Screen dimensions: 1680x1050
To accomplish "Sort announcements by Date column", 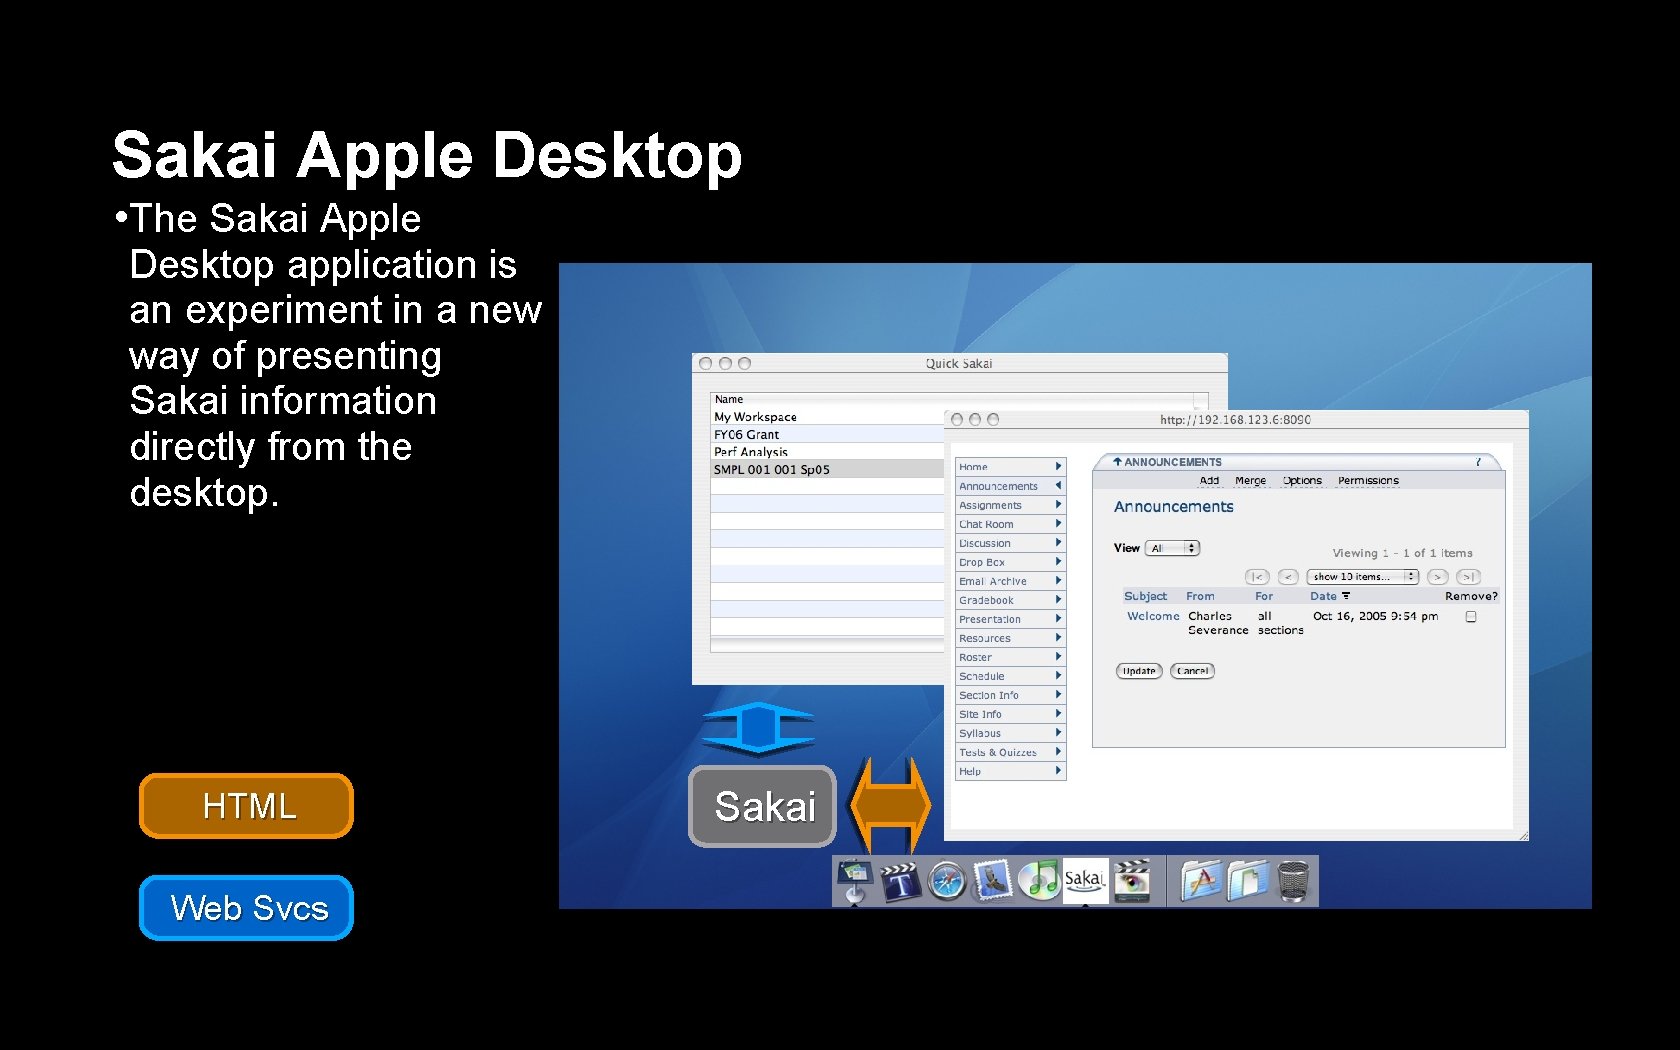I will pos(1329,596).
